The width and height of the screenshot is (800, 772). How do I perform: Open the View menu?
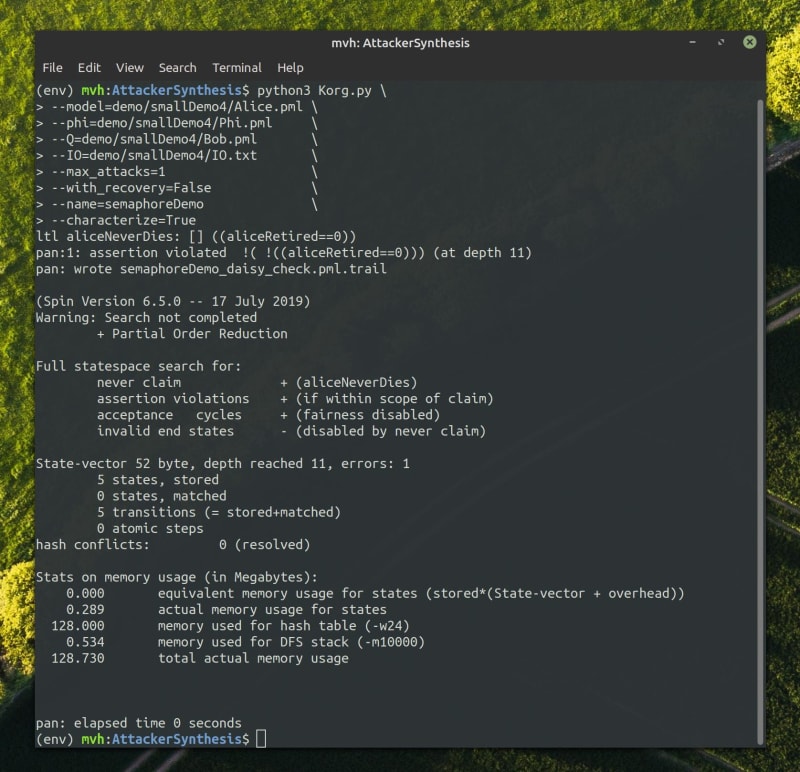(x=130, y=68)
